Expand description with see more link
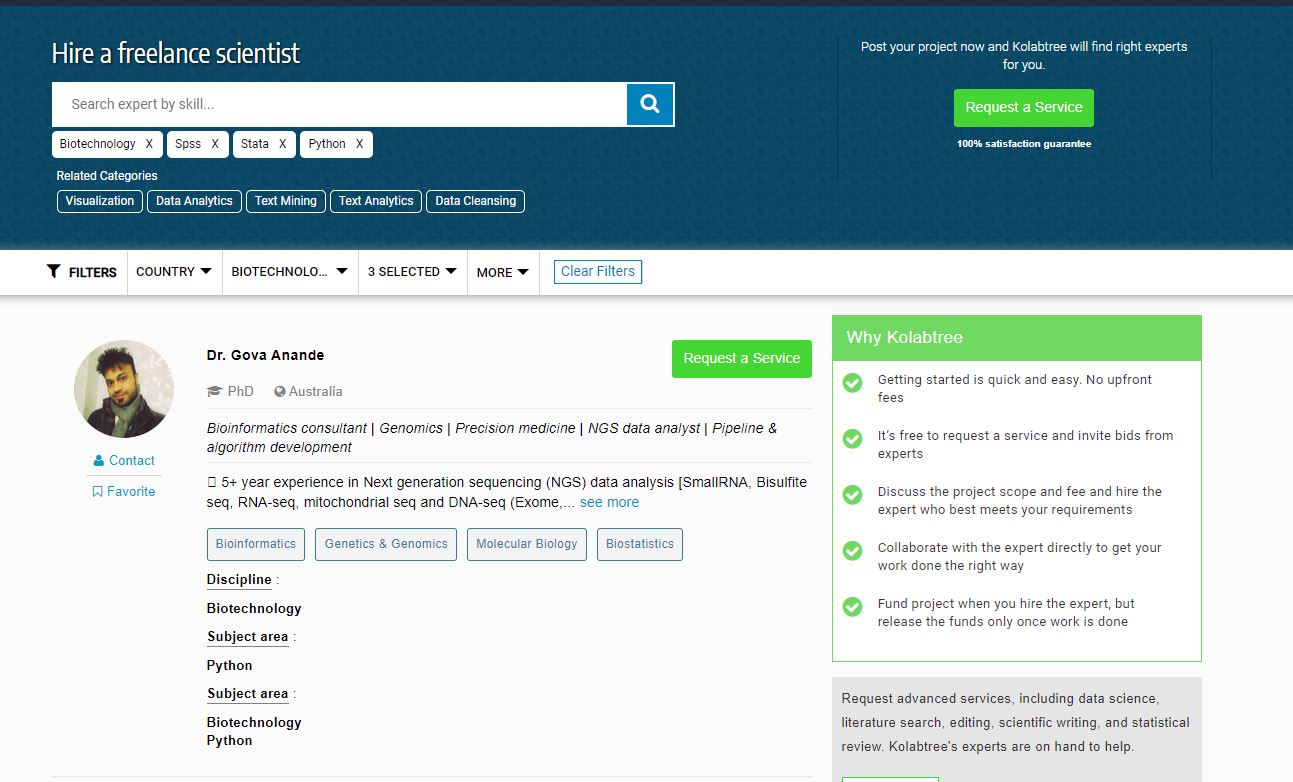The image size is (1293, 782). [609, 502]
